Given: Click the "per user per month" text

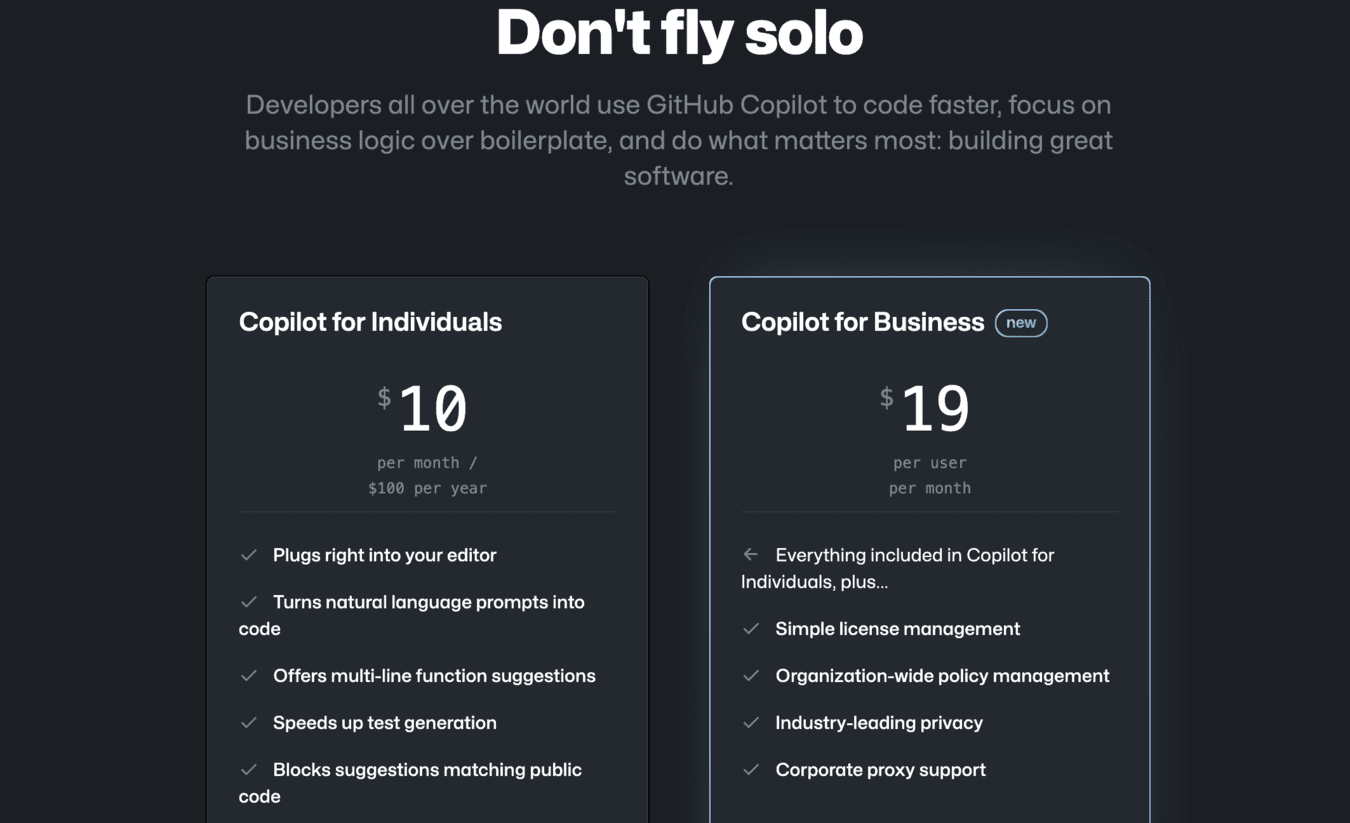Looking at the screenshot, I should coord(930,476).
